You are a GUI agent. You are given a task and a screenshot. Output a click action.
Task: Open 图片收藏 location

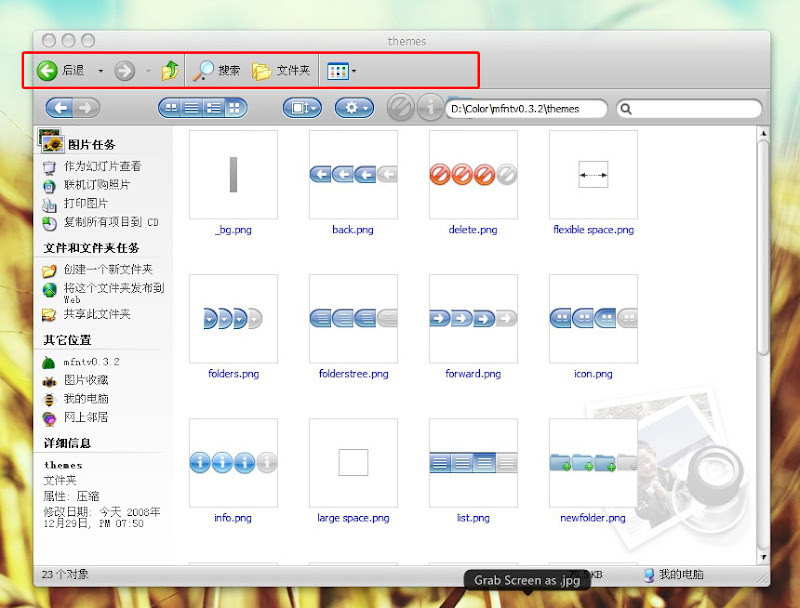86,380
